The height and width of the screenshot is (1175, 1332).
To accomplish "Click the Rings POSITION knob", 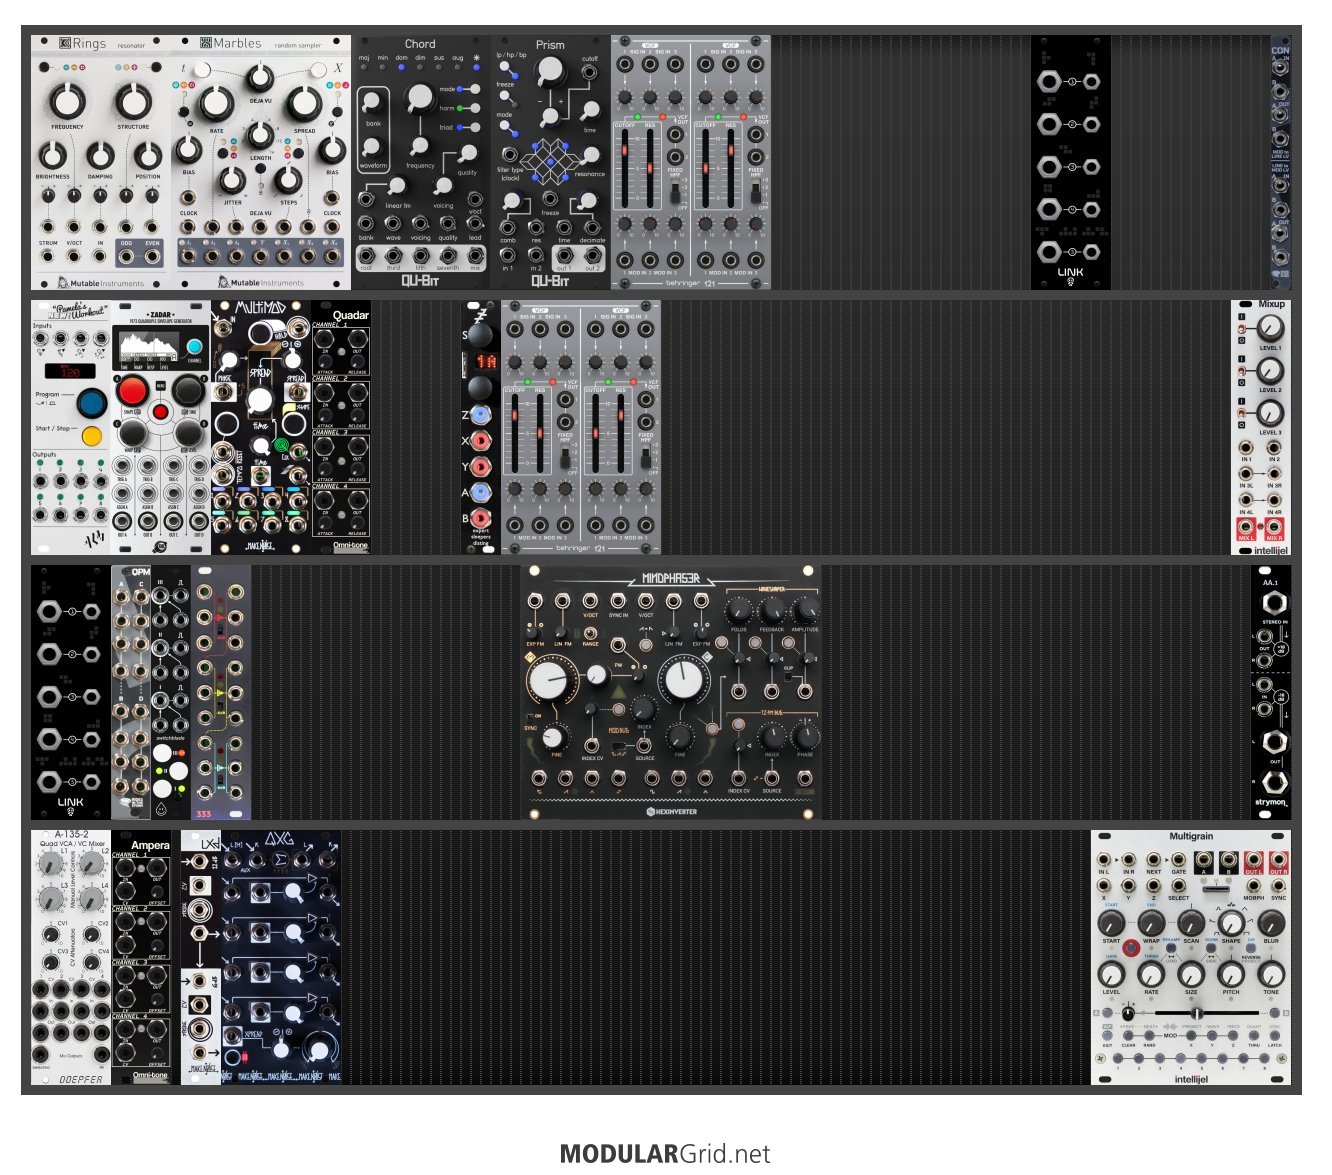I will click(148, 156).
